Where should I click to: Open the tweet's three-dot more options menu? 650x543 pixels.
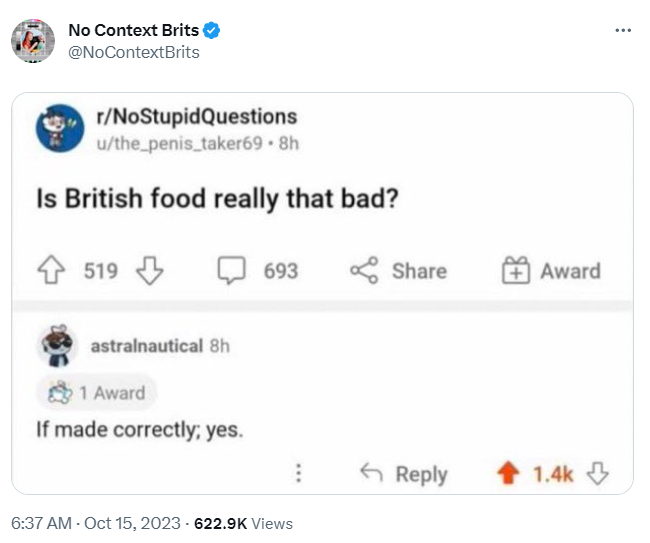623,31
